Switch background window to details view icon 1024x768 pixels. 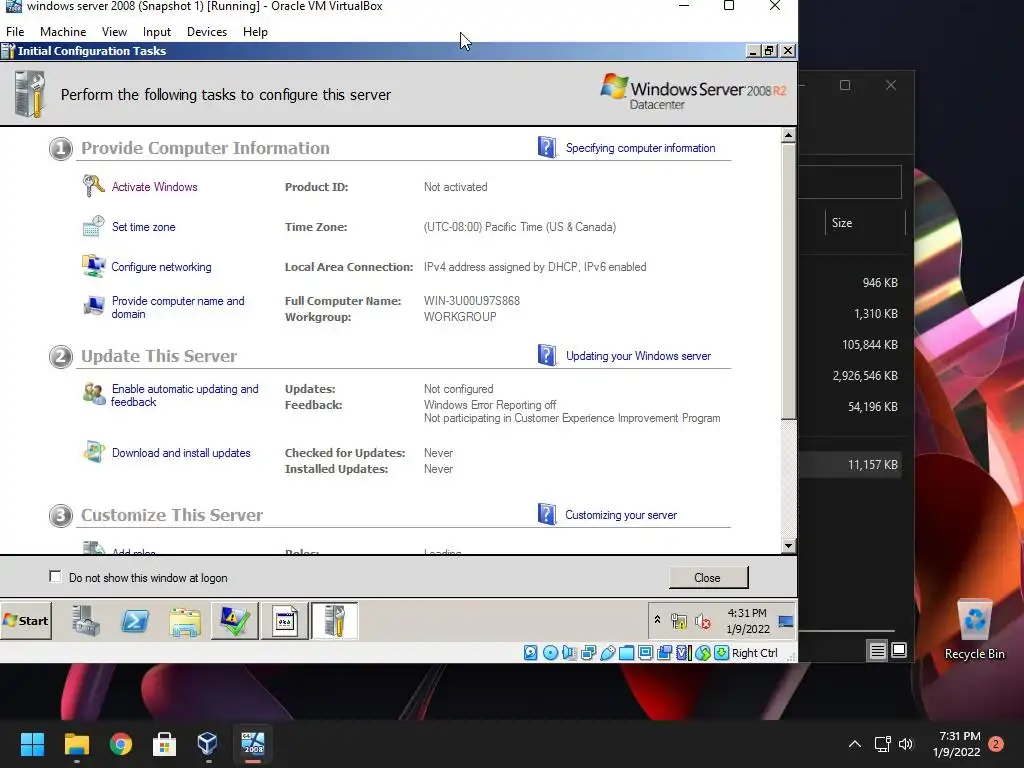(877, 650)
